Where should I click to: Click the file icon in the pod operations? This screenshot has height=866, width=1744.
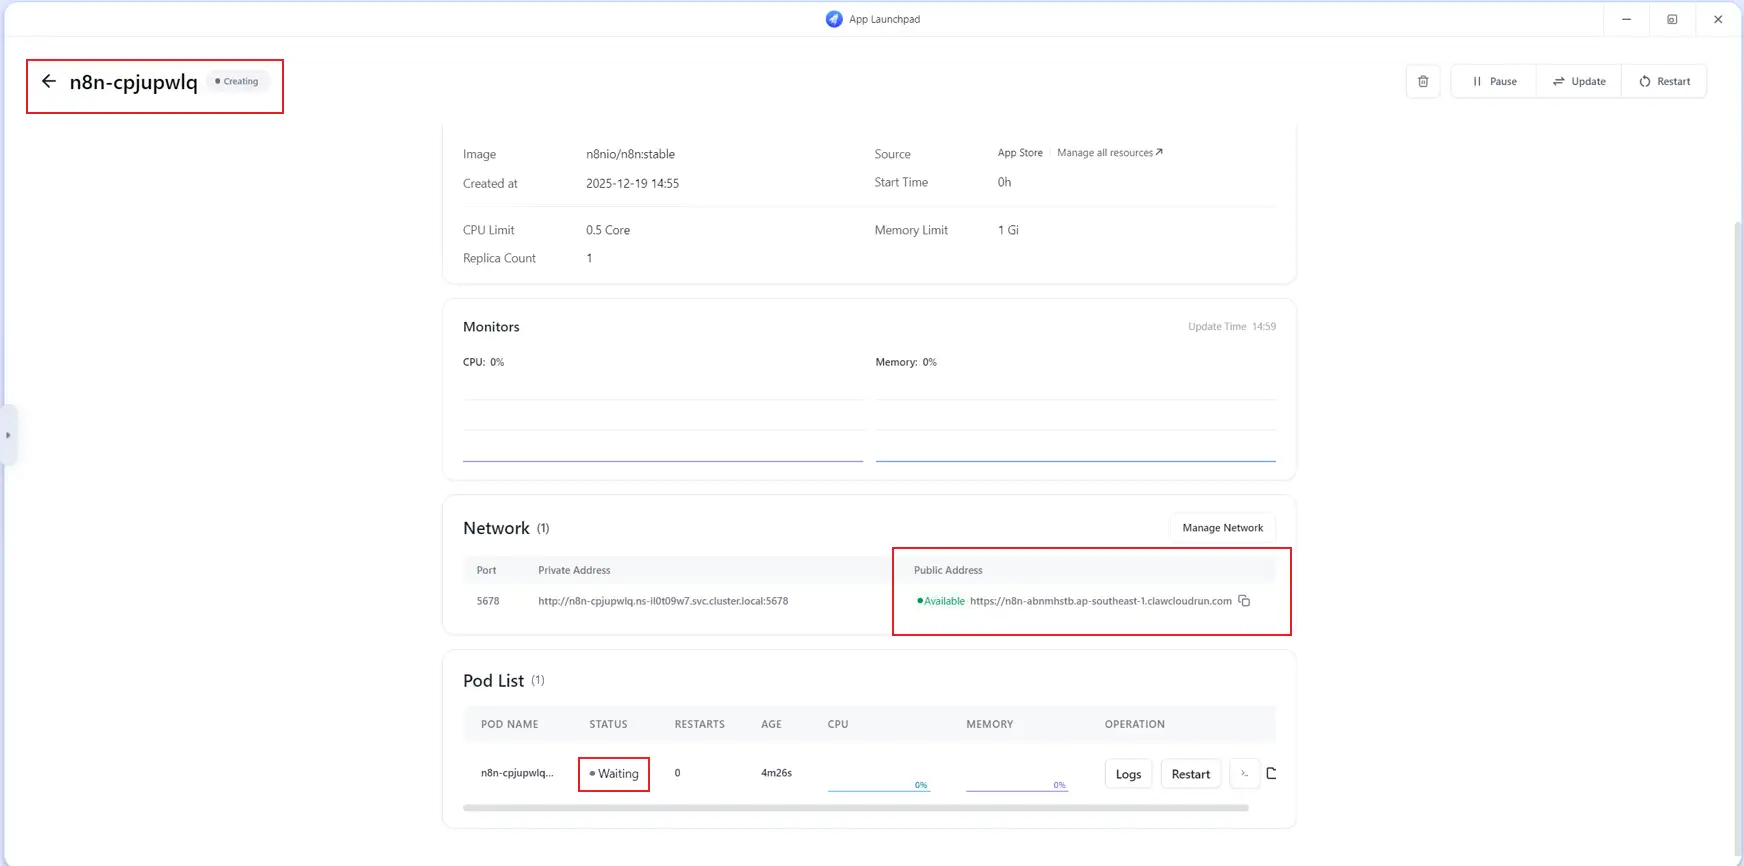1271,773
